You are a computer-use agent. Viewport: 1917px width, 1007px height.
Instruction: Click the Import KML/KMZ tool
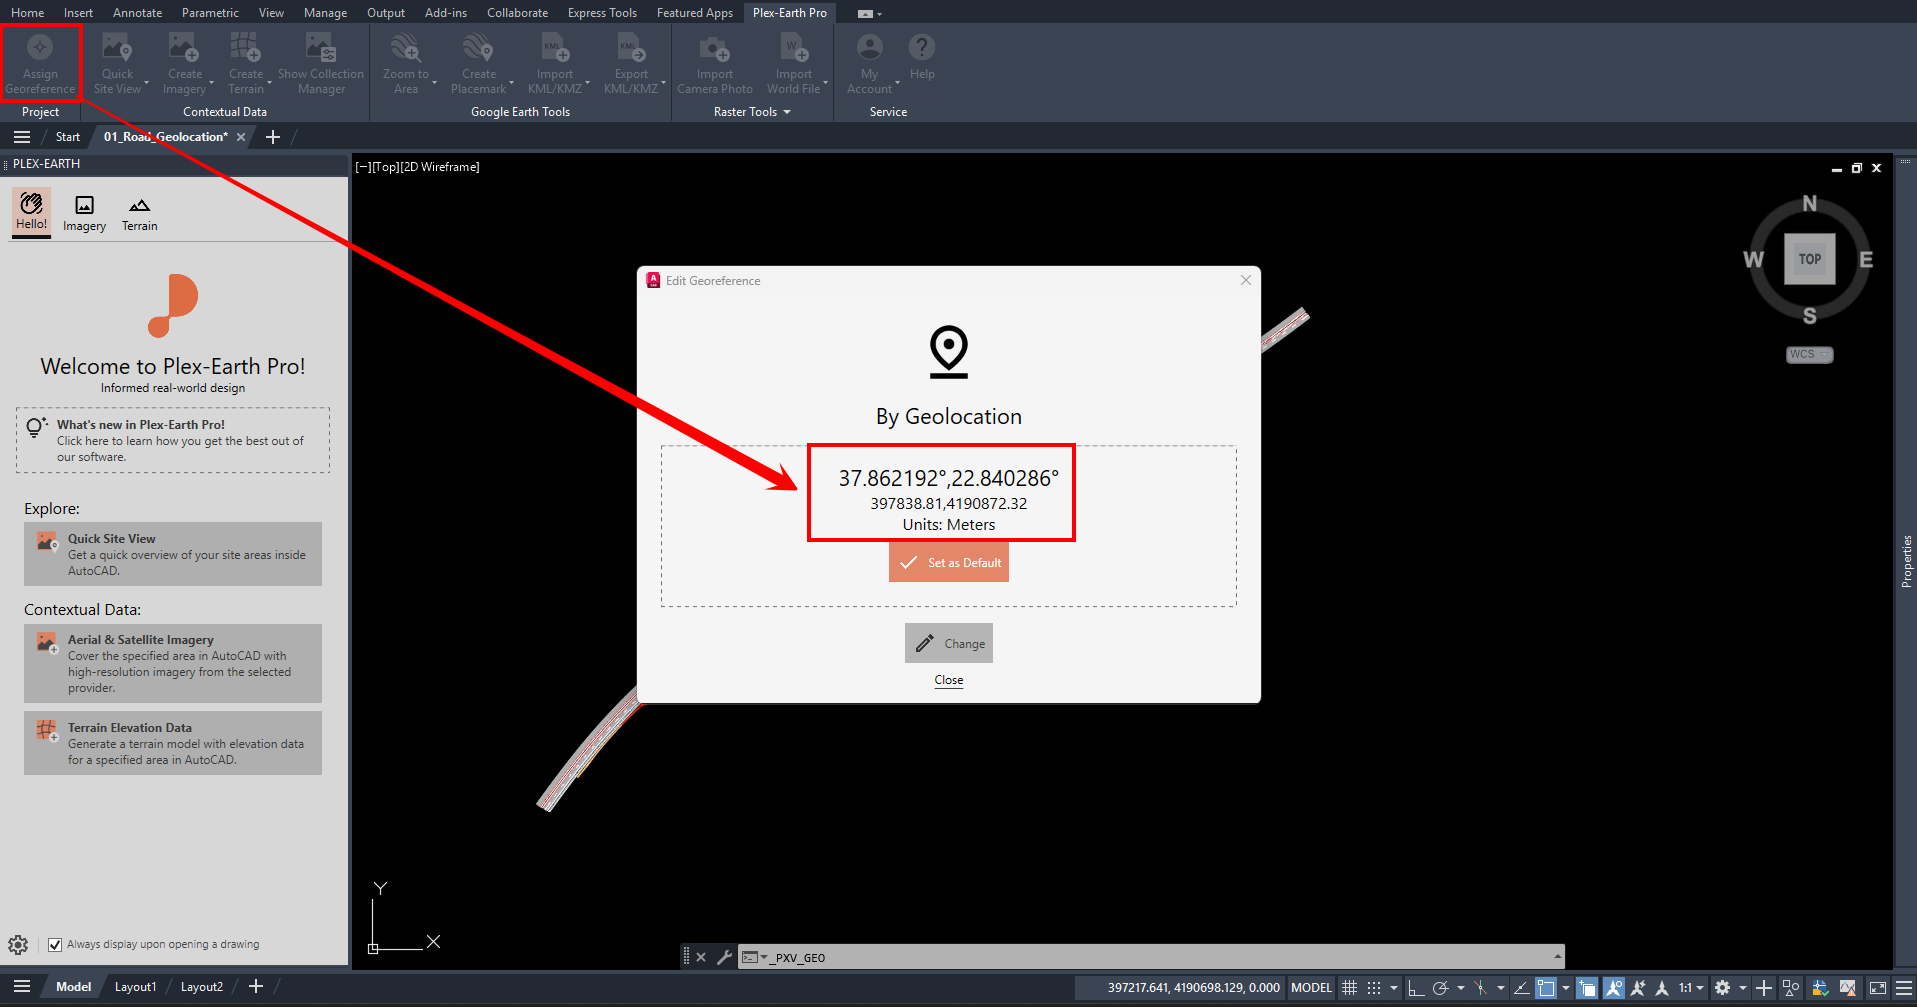pos(554,64)
